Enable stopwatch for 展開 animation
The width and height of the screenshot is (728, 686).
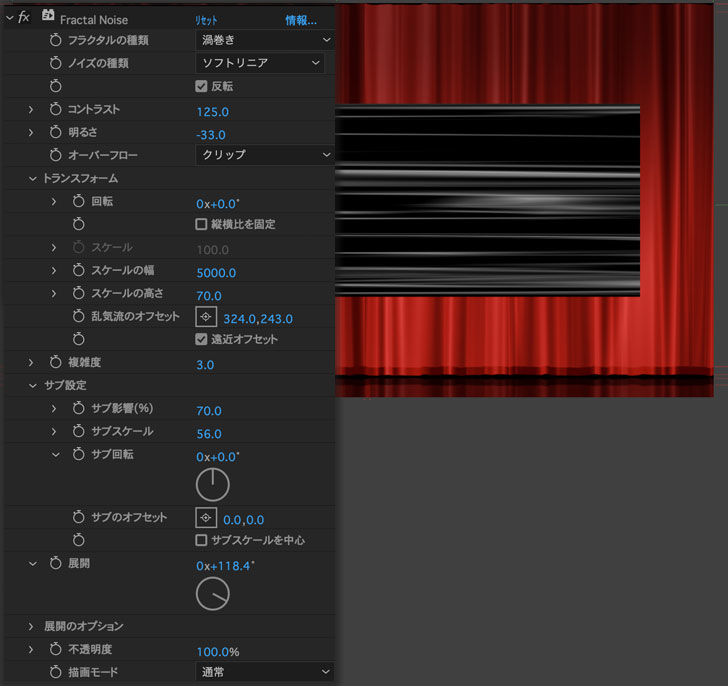click(55, 564)
